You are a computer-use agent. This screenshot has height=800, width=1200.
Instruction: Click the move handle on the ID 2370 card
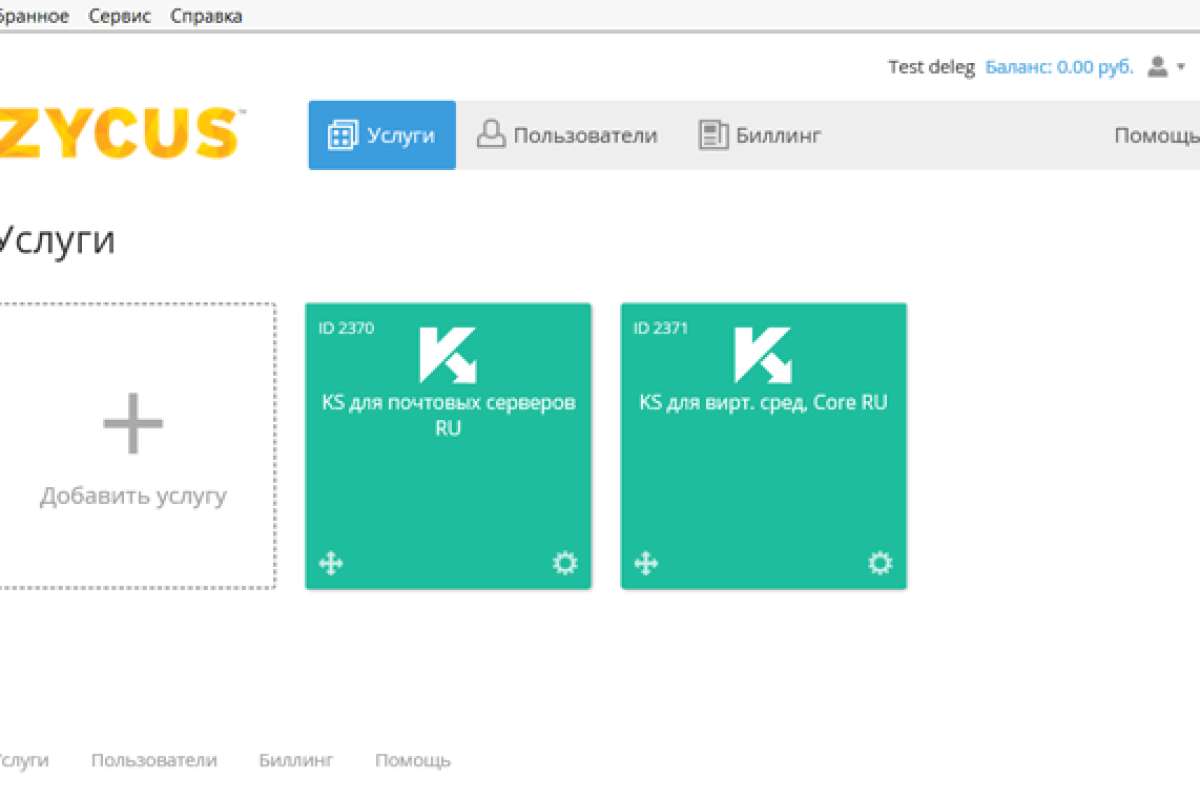[x=331, y=564]
